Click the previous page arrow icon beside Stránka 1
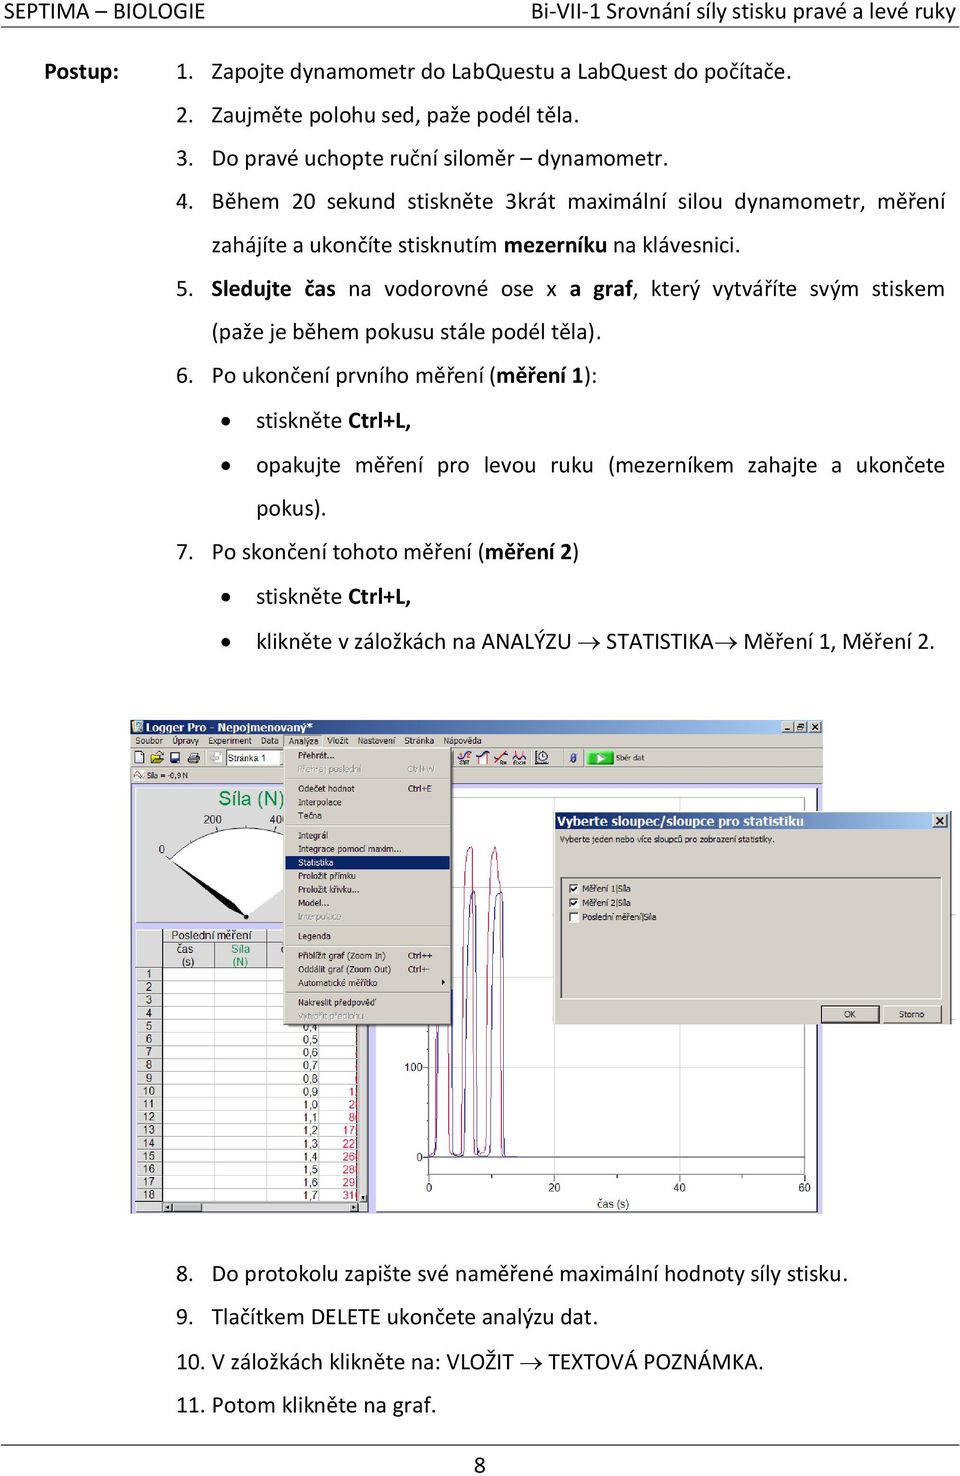This screenshot has width=960, height=1476. (x=215, y=758)
